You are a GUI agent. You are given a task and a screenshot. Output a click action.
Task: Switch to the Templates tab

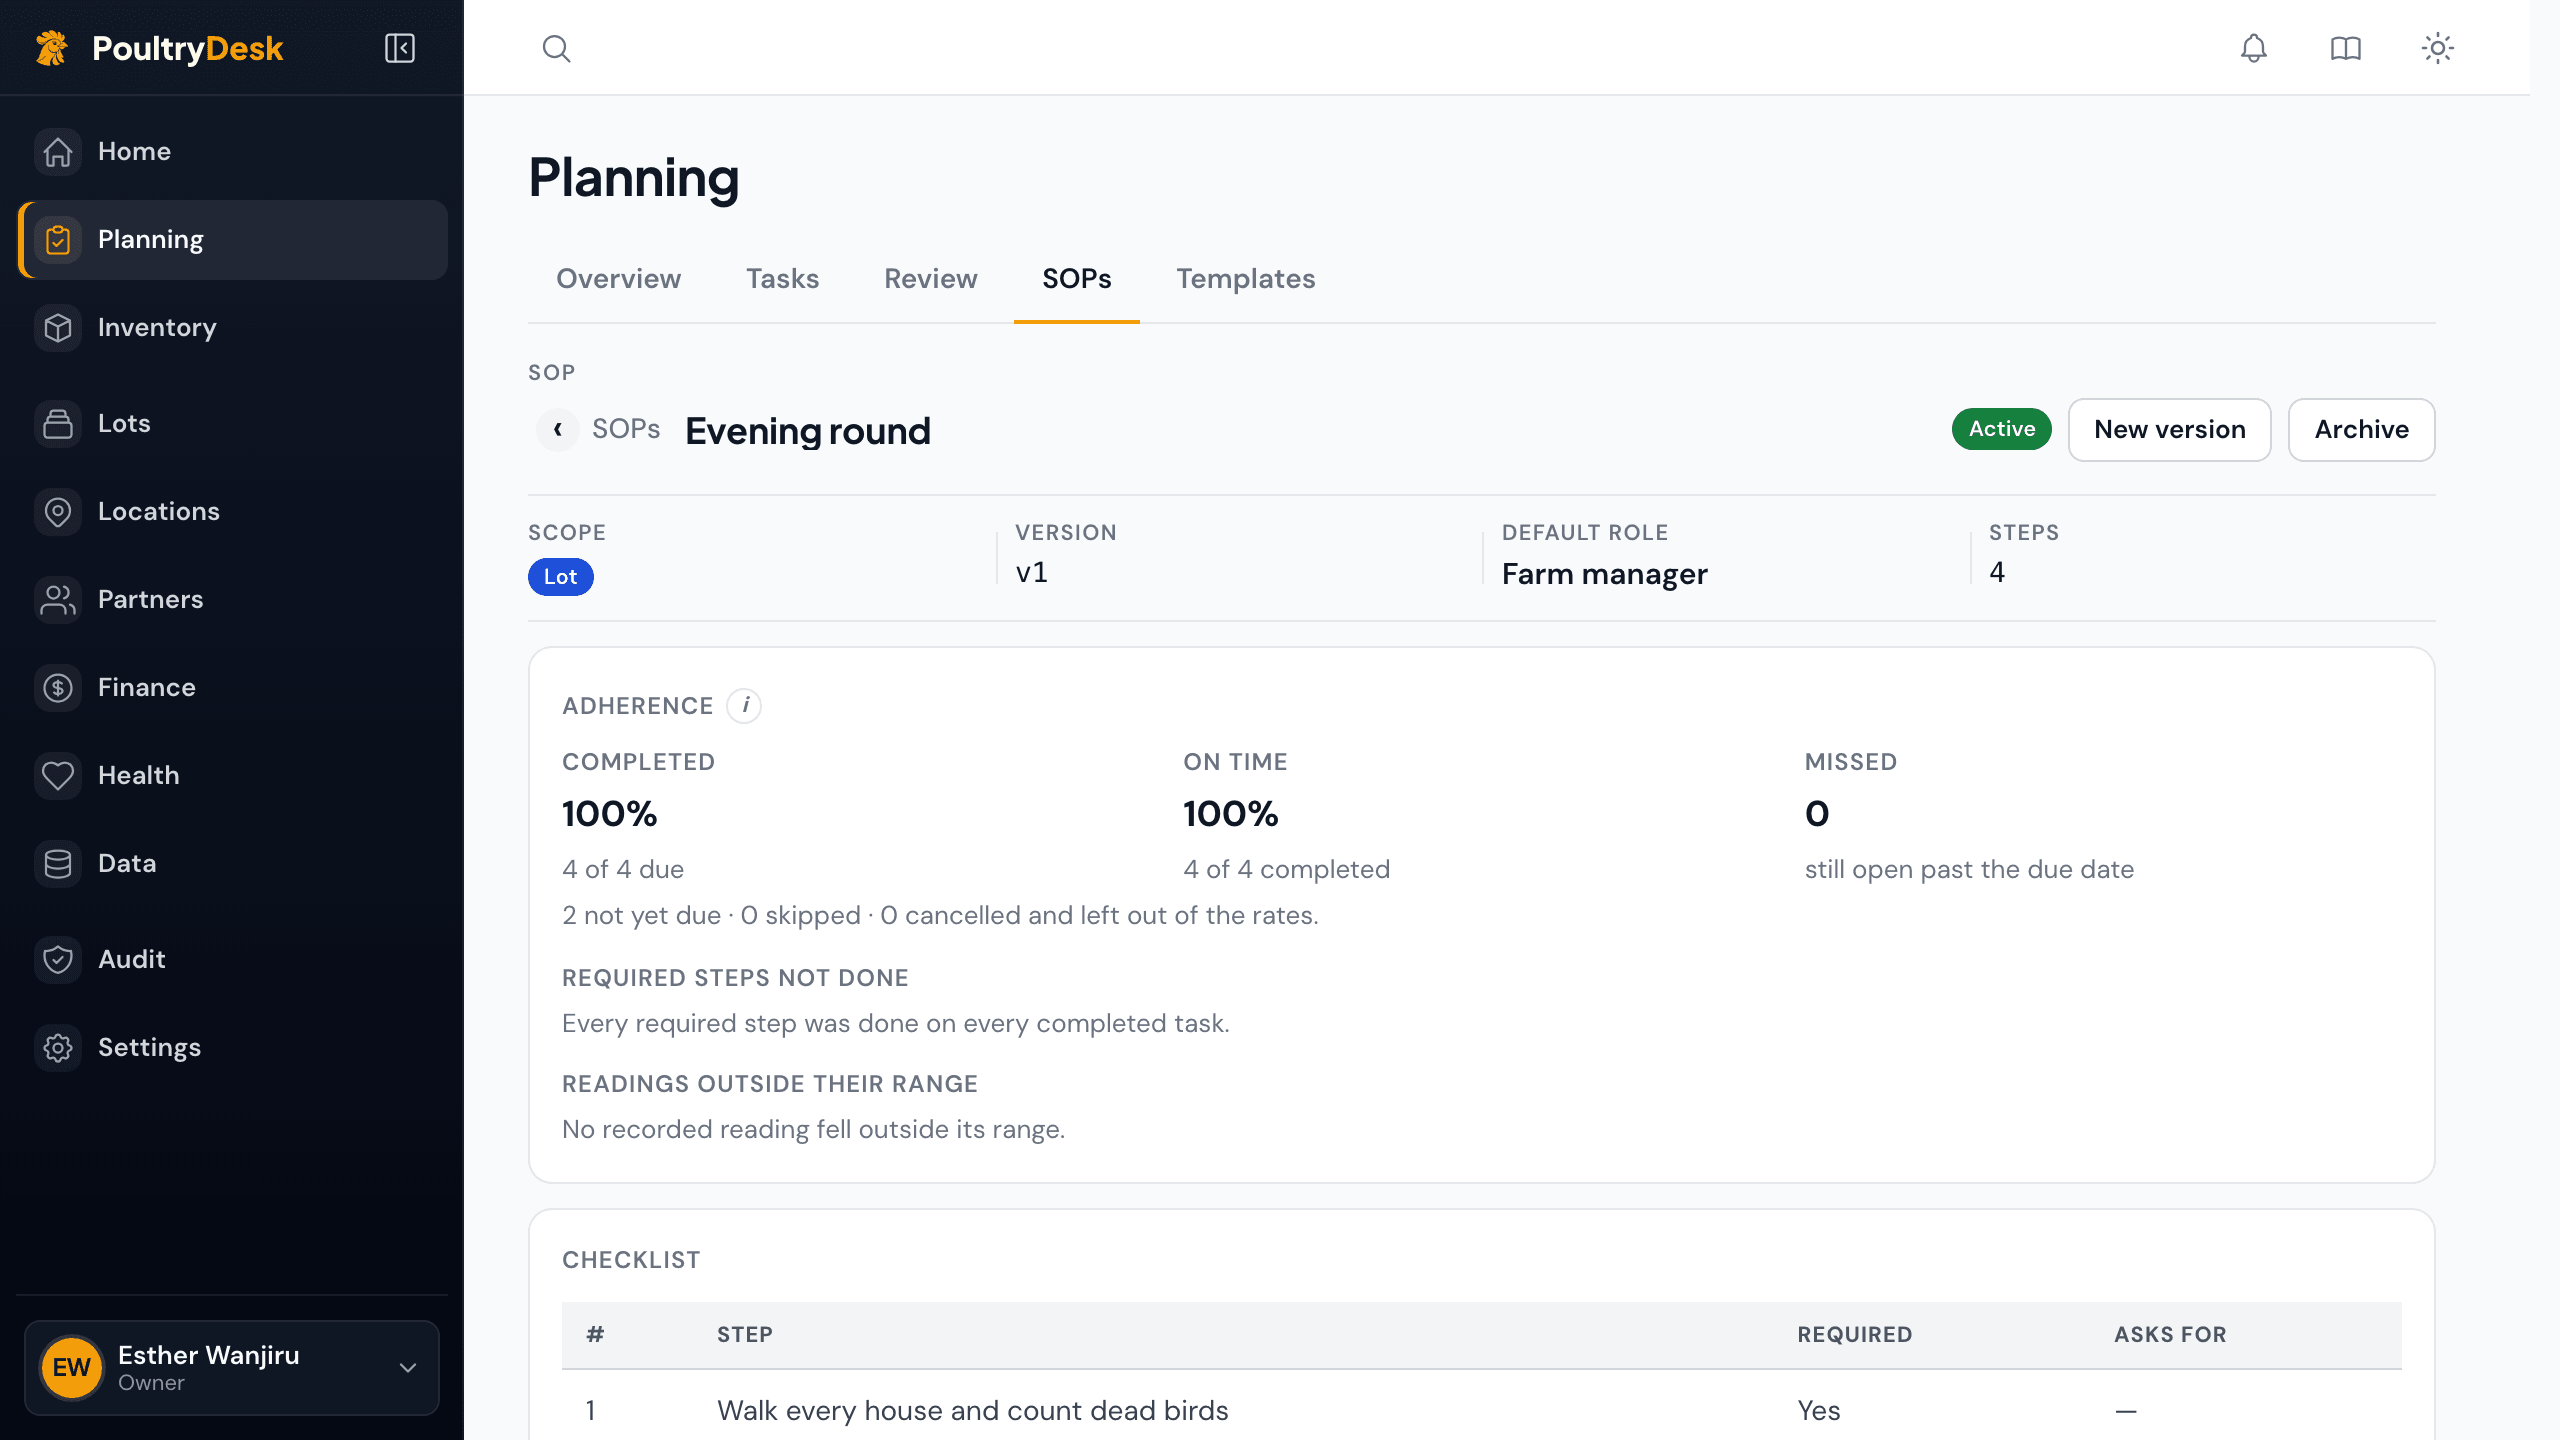pos(1245,279)
